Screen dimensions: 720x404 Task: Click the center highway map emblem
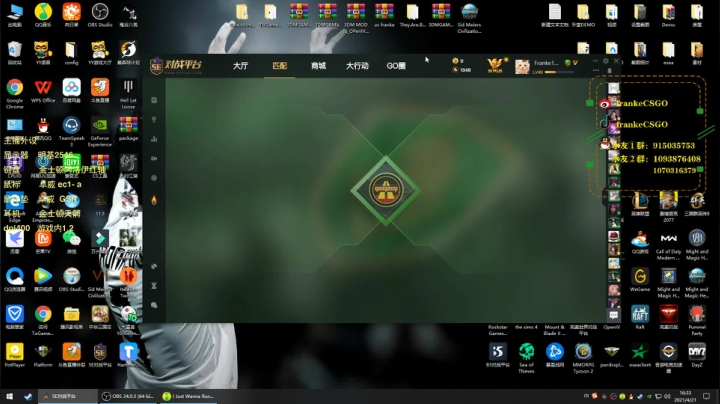coord(386,190)
